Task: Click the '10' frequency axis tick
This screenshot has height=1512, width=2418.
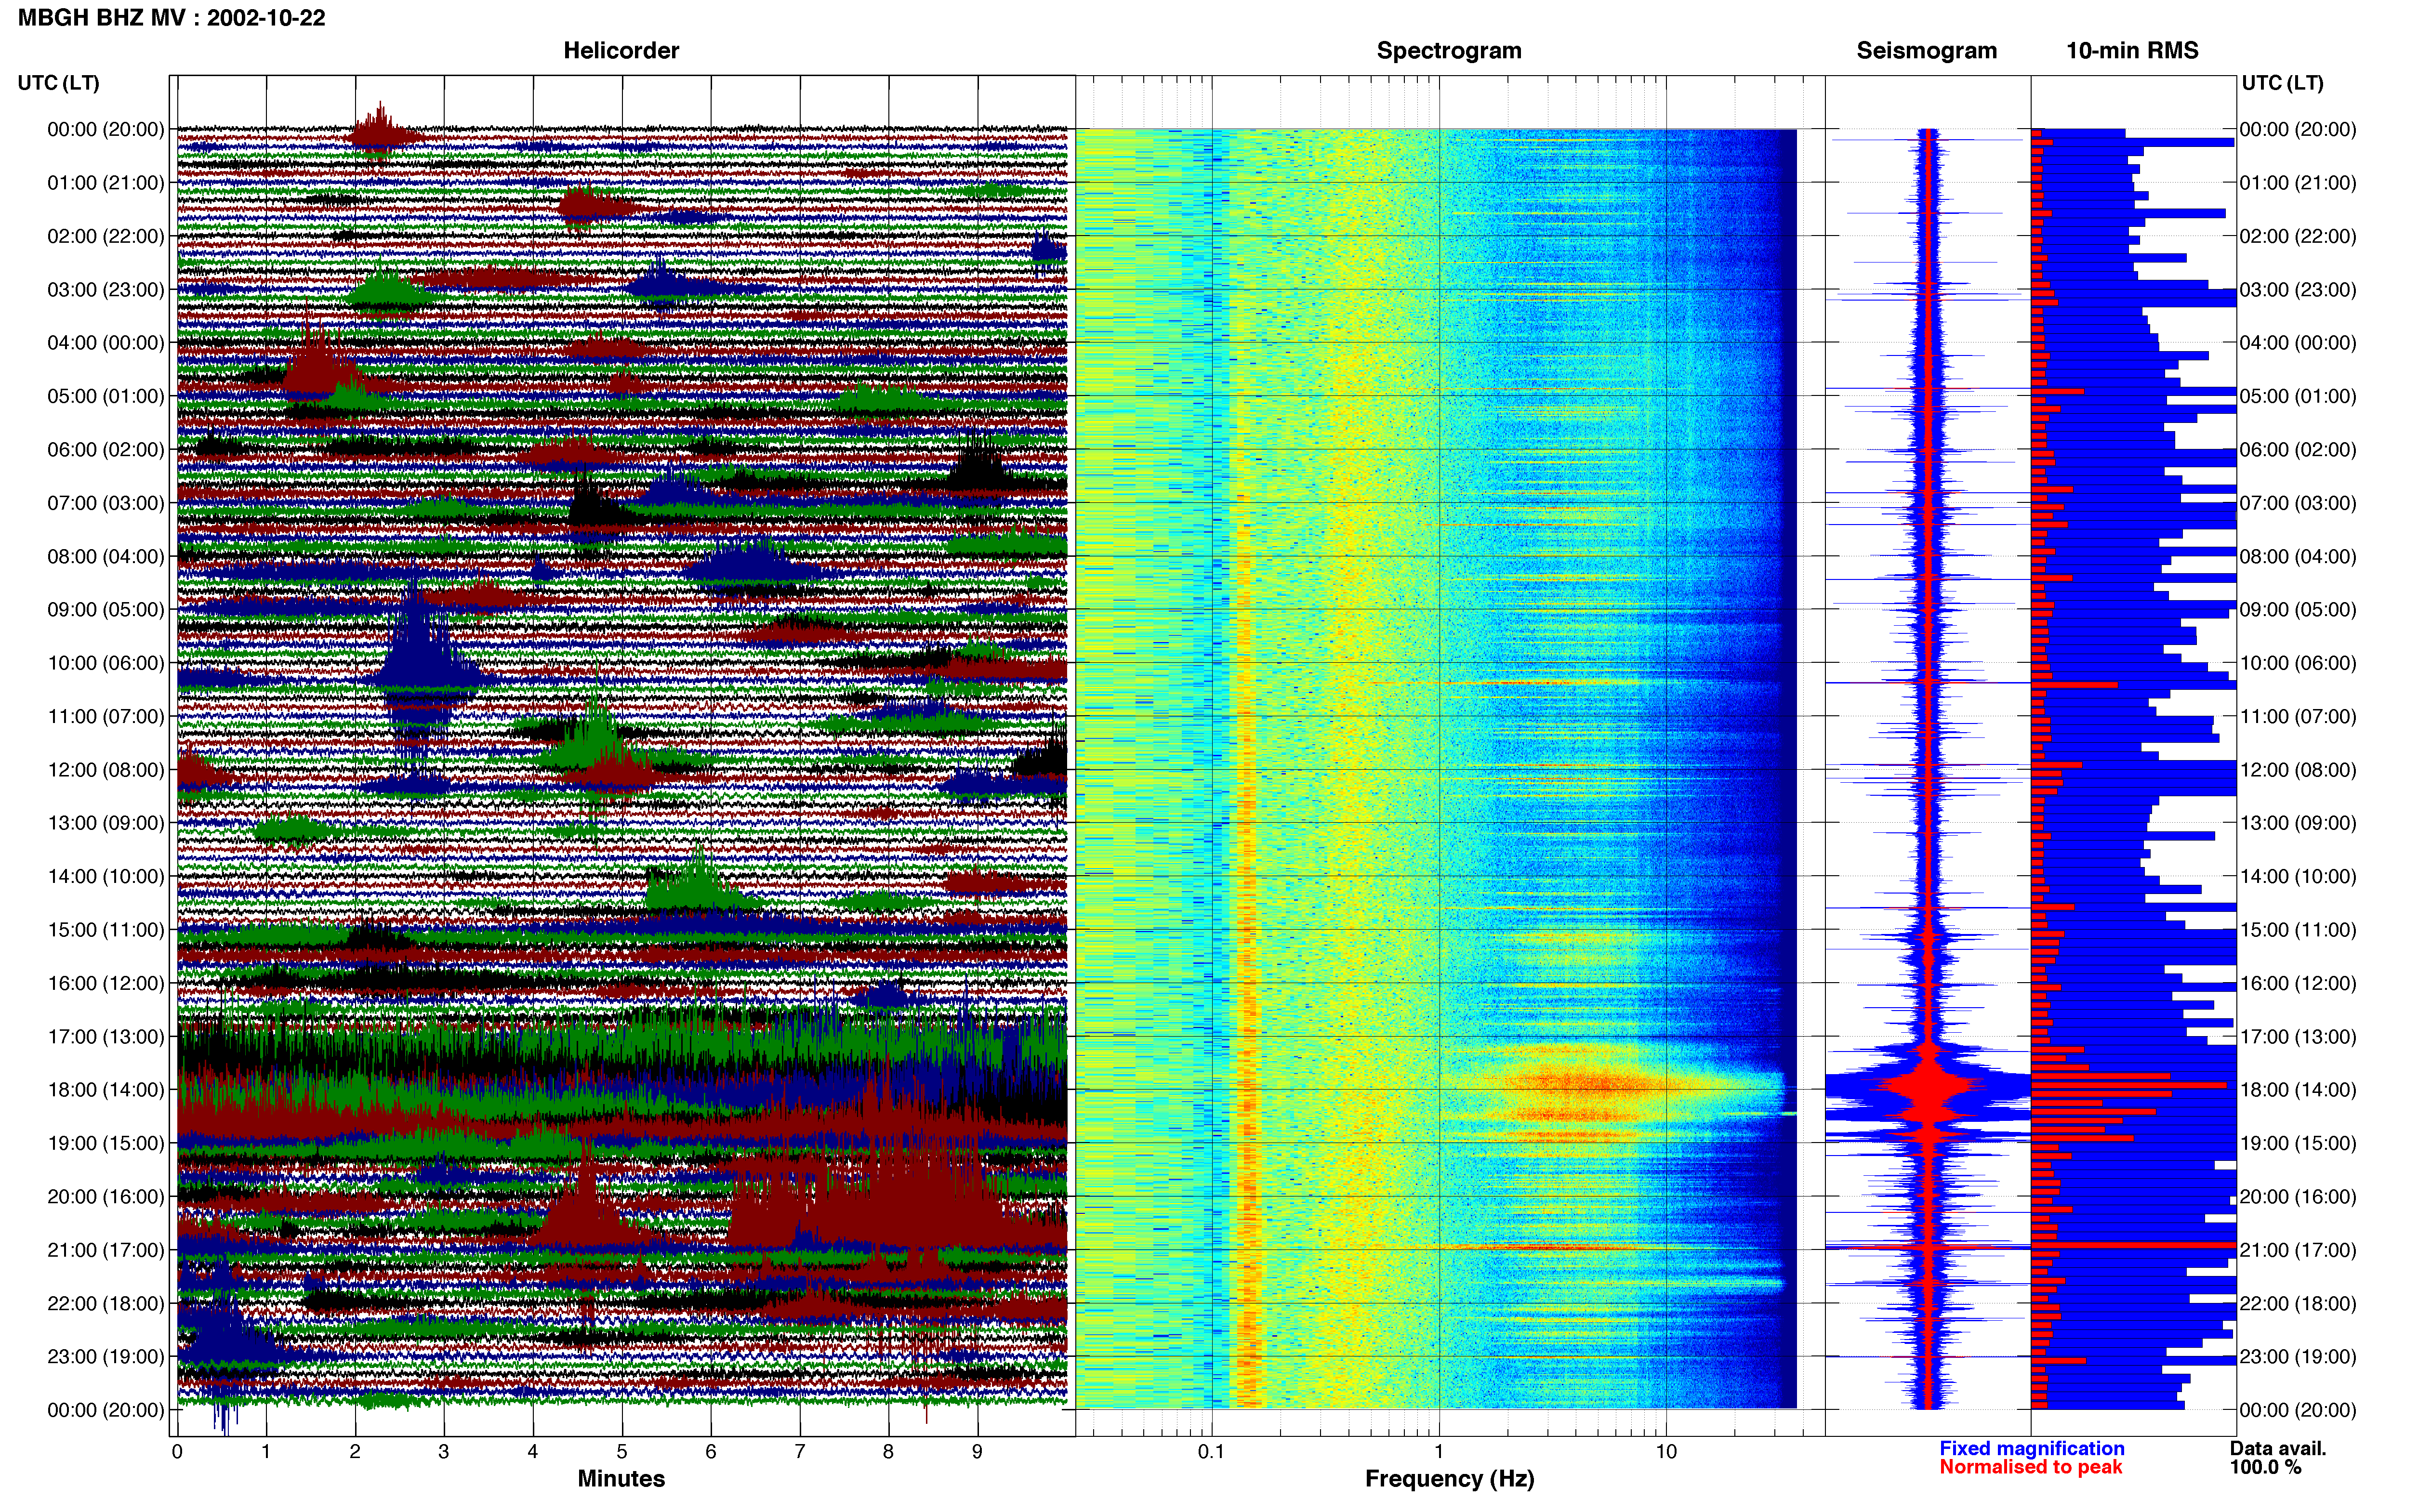Action: coord(1666,1452)
